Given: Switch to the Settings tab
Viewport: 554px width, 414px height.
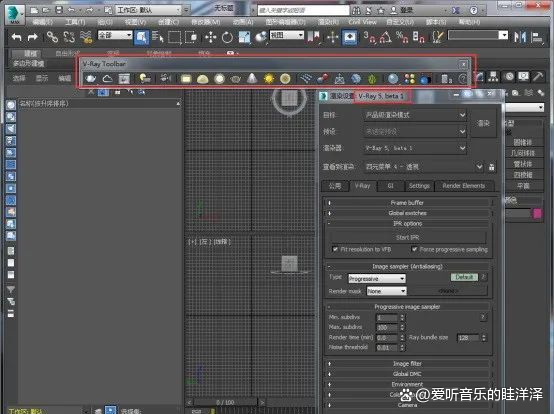Looking at the screenshot, I should (419, 186).
